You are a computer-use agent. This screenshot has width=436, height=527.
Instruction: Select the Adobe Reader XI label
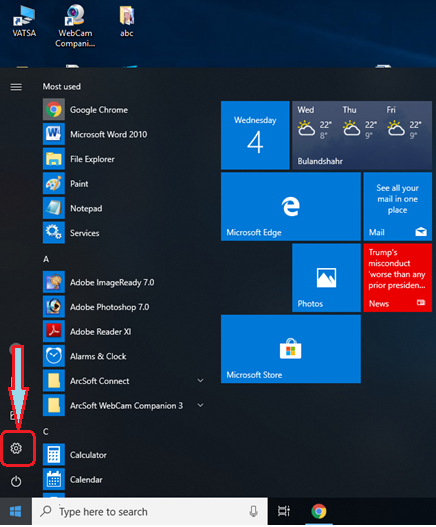[101, 332]
